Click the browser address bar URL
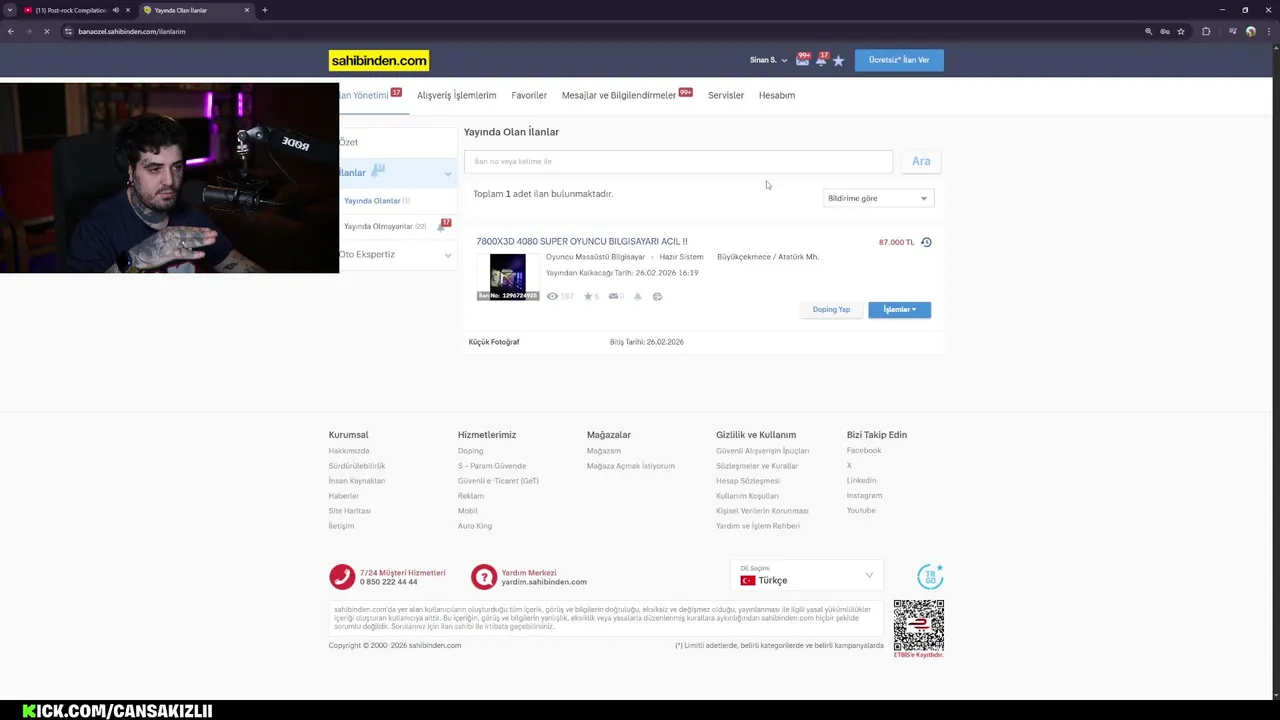The height and width of the screenshot is (720, 1280). click(132, 31)
